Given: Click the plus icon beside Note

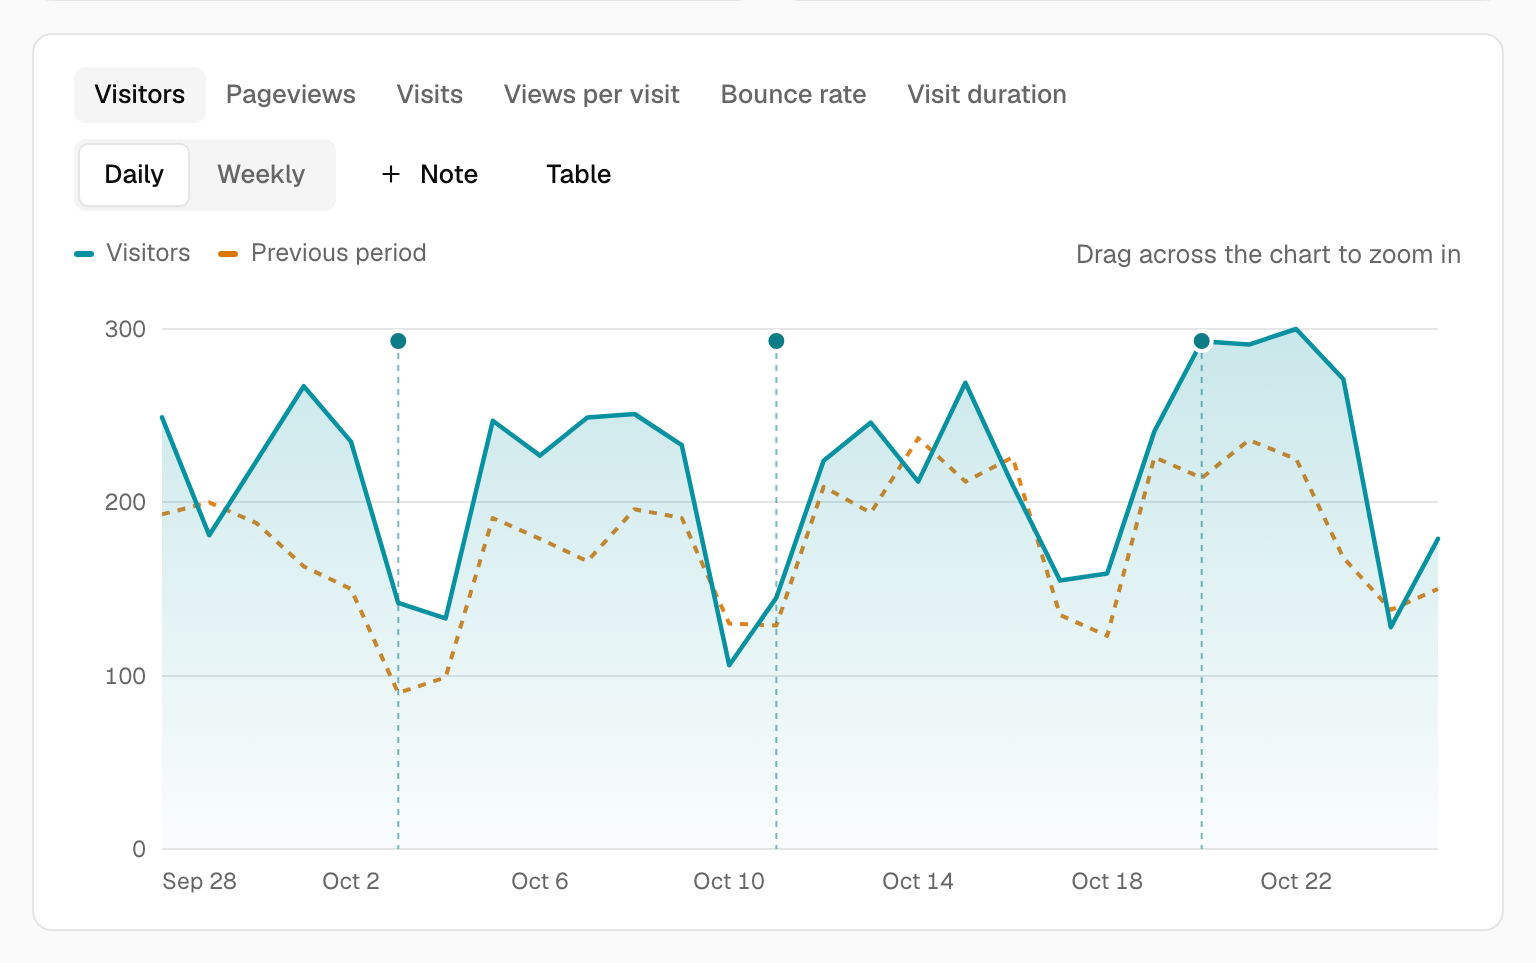Looking at the screenshot, I should click(391, 175).
